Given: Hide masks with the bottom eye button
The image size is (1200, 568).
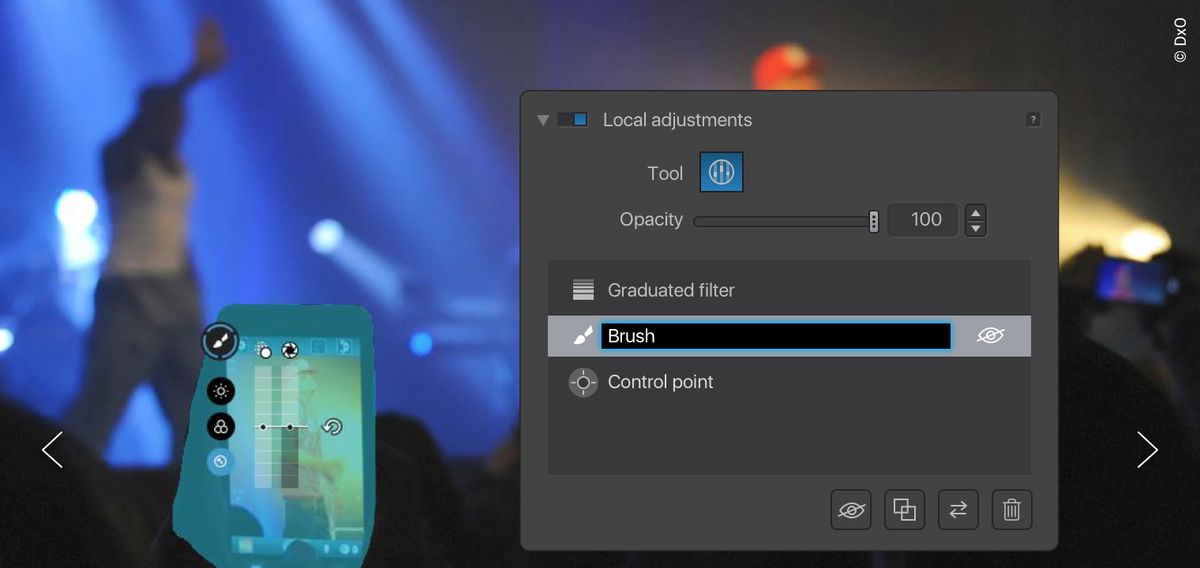Looking at the screenshot, I should click(851, 510).
